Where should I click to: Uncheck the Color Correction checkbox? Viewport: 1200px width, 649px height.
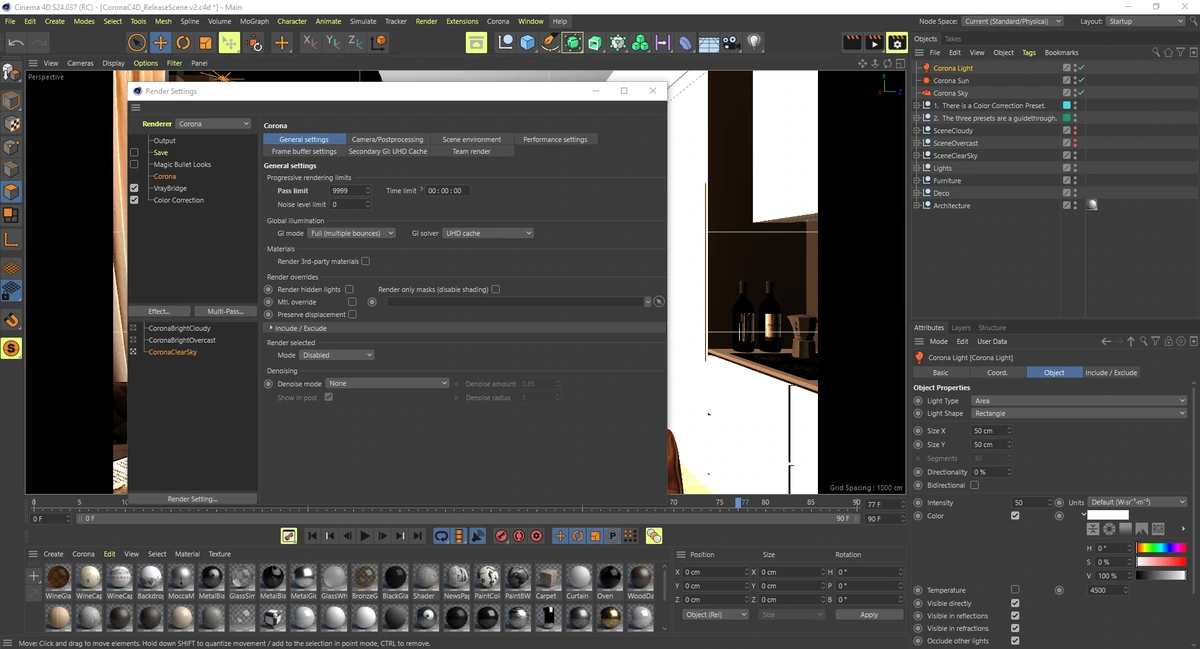click(134, 200)
